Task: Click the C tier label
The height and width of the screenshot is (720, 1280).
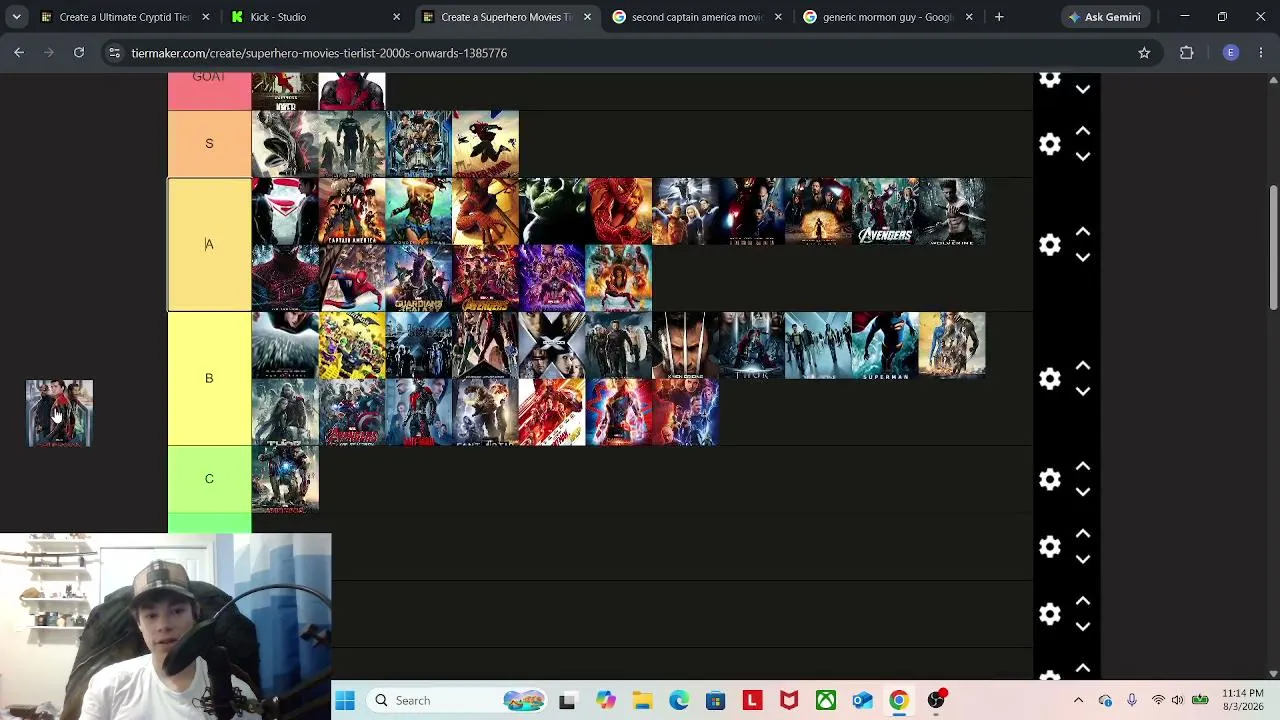Action: point(209,479)
